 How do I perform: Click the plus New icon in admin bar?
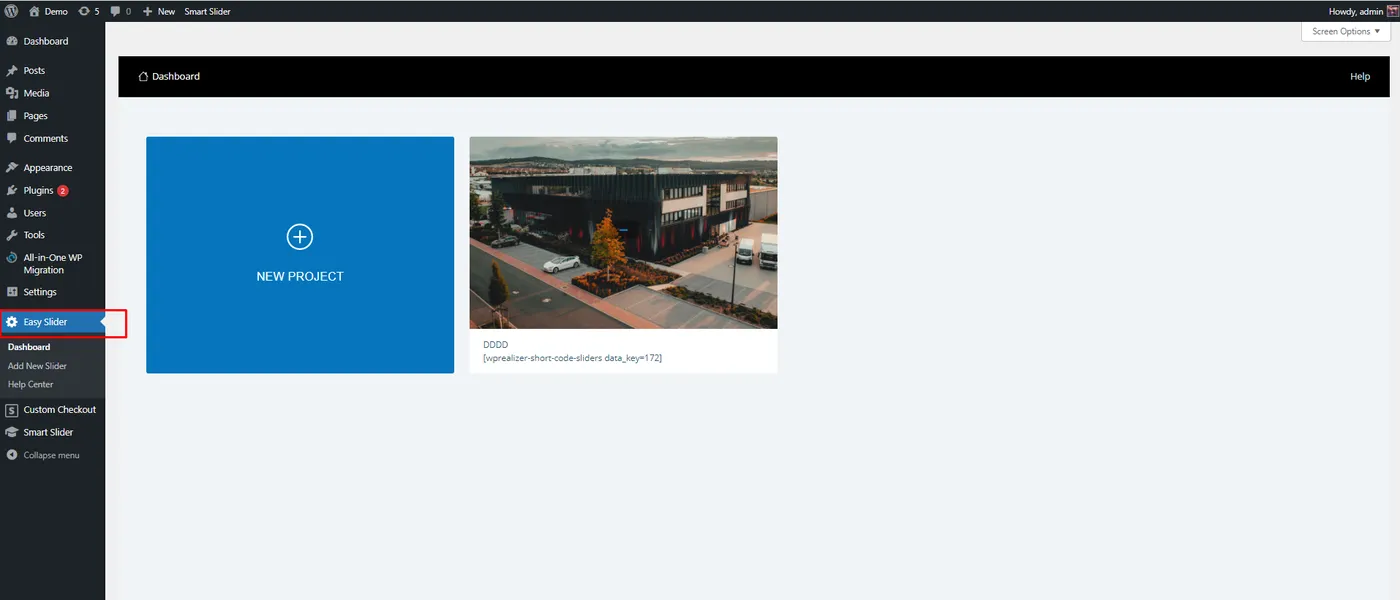pyautogui.click(x=148, y=11)
